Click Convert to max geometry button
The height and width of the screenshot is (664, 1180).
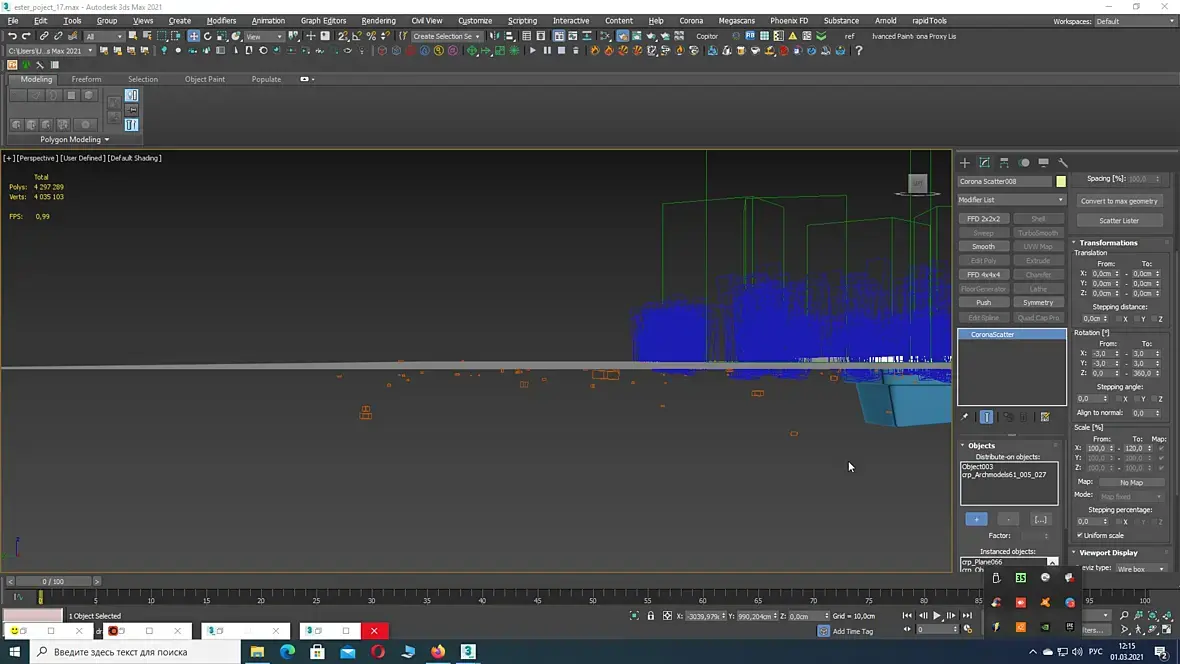tap(1118, 201)
